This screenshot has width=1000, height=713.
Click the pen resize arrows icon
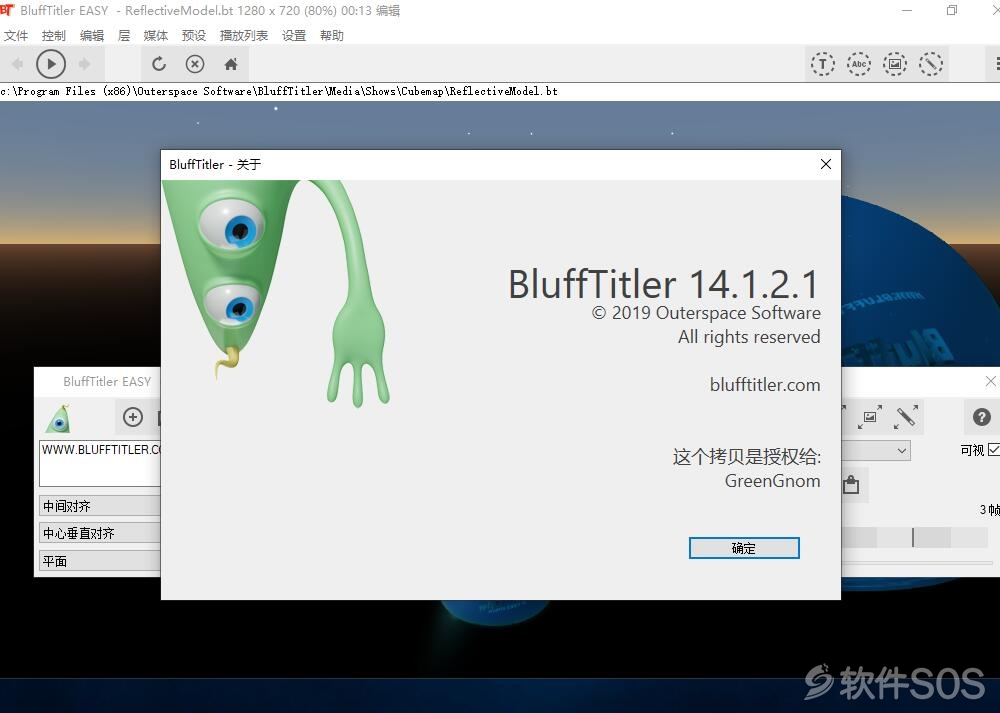pos(906,417)
